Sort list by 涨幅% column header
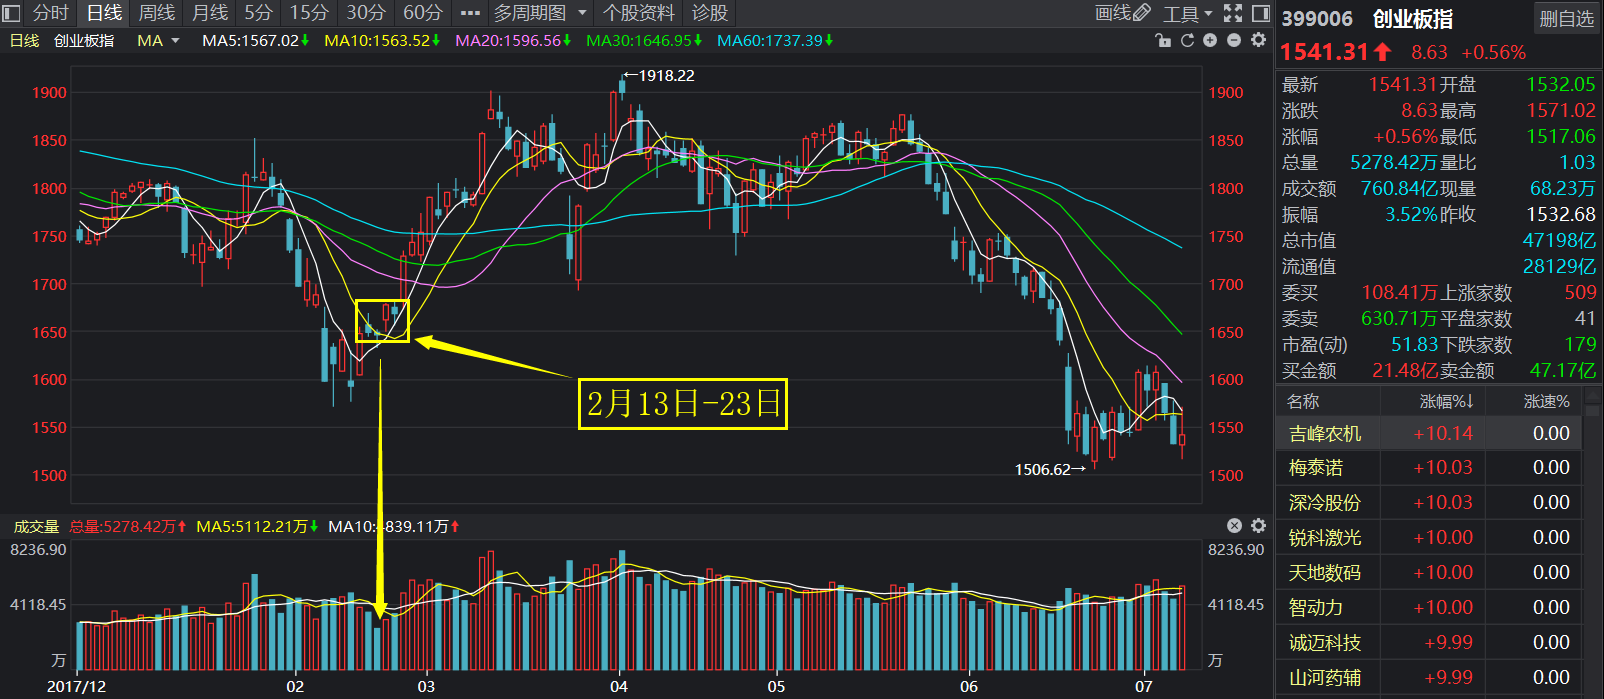The image size is (1604, 699). [x=1446, y=401]
